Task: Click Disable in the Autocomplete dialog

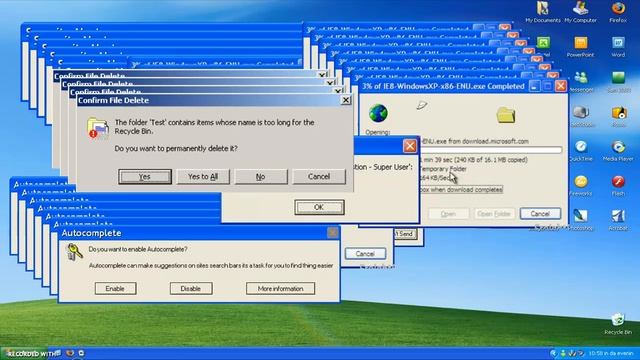Action: pyautogui.click(x=191, y=289)
